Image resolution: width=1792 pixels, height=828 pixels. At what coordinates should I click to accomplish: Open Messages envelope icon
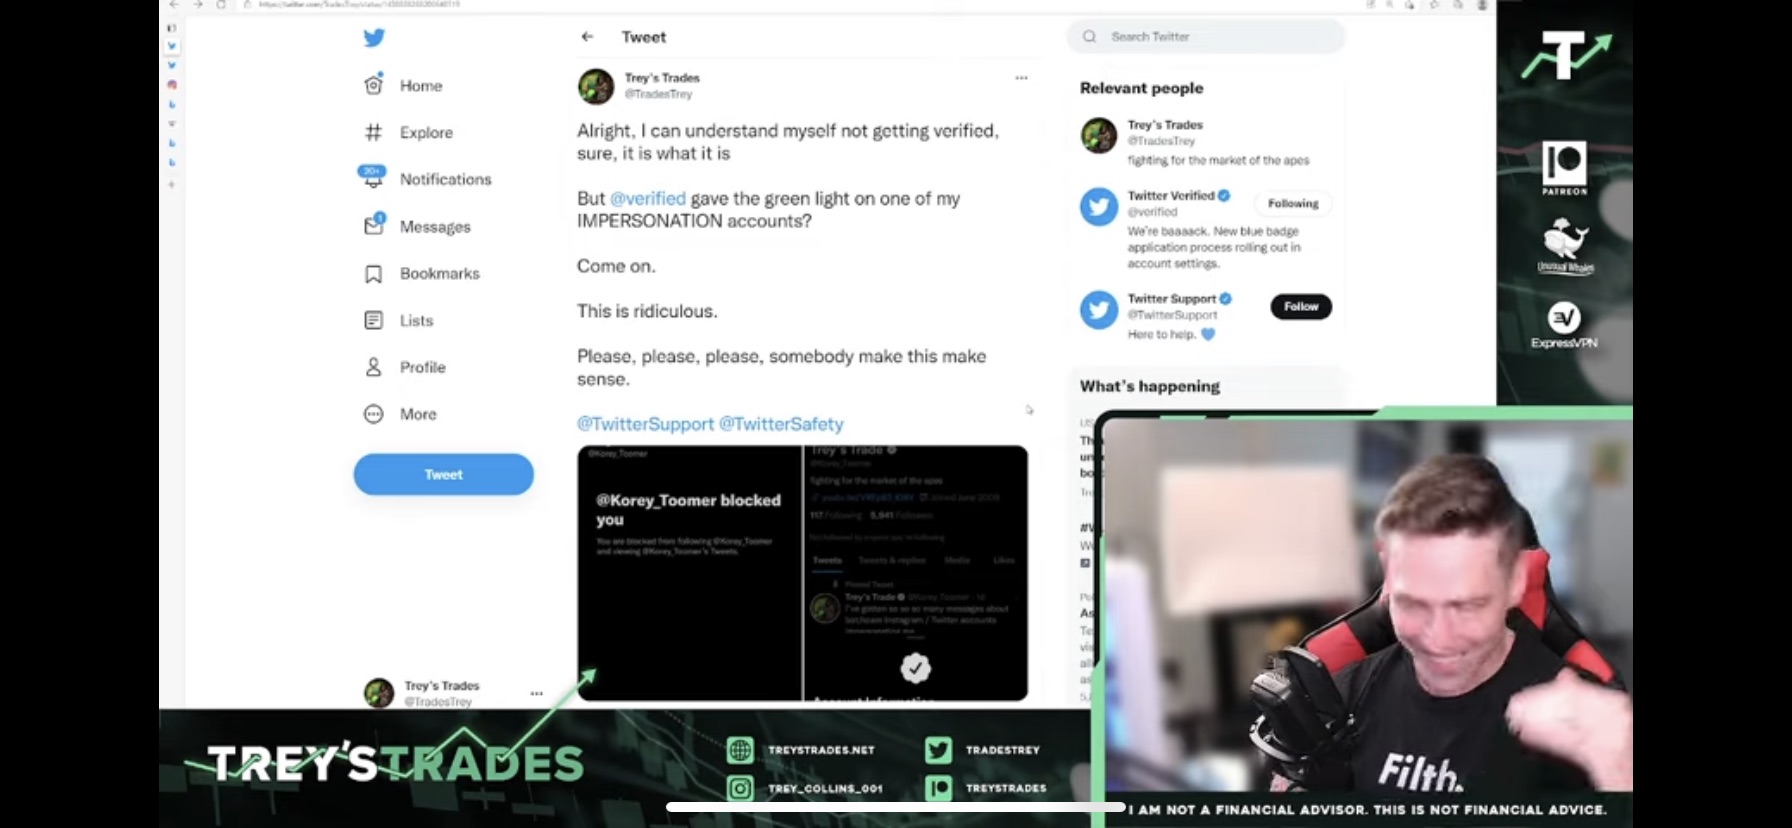tap(374, 225)
